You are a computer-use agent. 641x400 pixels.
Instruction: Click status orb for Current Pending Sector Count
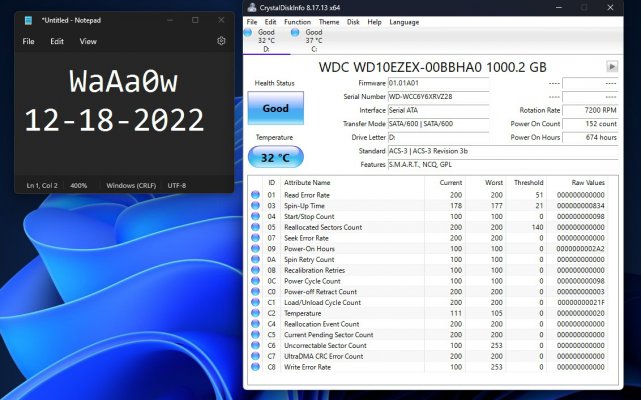point(256,335)
